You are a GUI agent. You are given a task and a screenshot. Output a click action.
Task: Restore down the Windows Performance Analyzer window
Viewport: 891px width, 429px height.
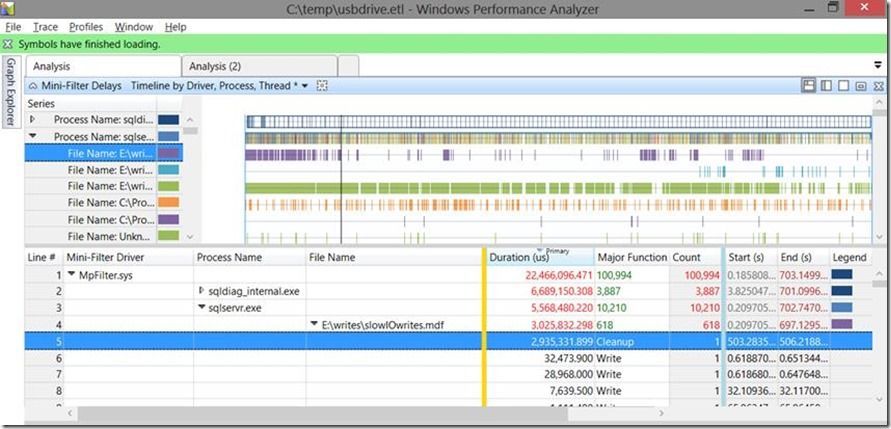(834, 7)
